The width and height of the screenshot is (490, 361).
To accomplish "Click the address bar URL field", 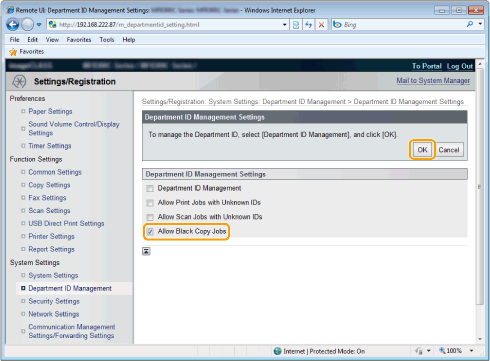I will click(168, 25).
